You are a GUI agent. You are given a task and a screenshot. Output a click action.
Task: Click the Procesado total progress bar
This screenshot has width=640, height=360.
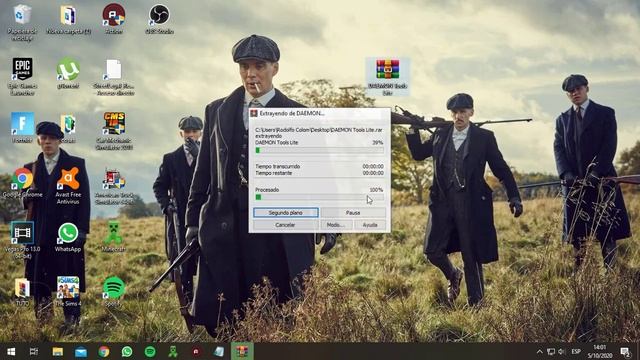coord(319,197)
